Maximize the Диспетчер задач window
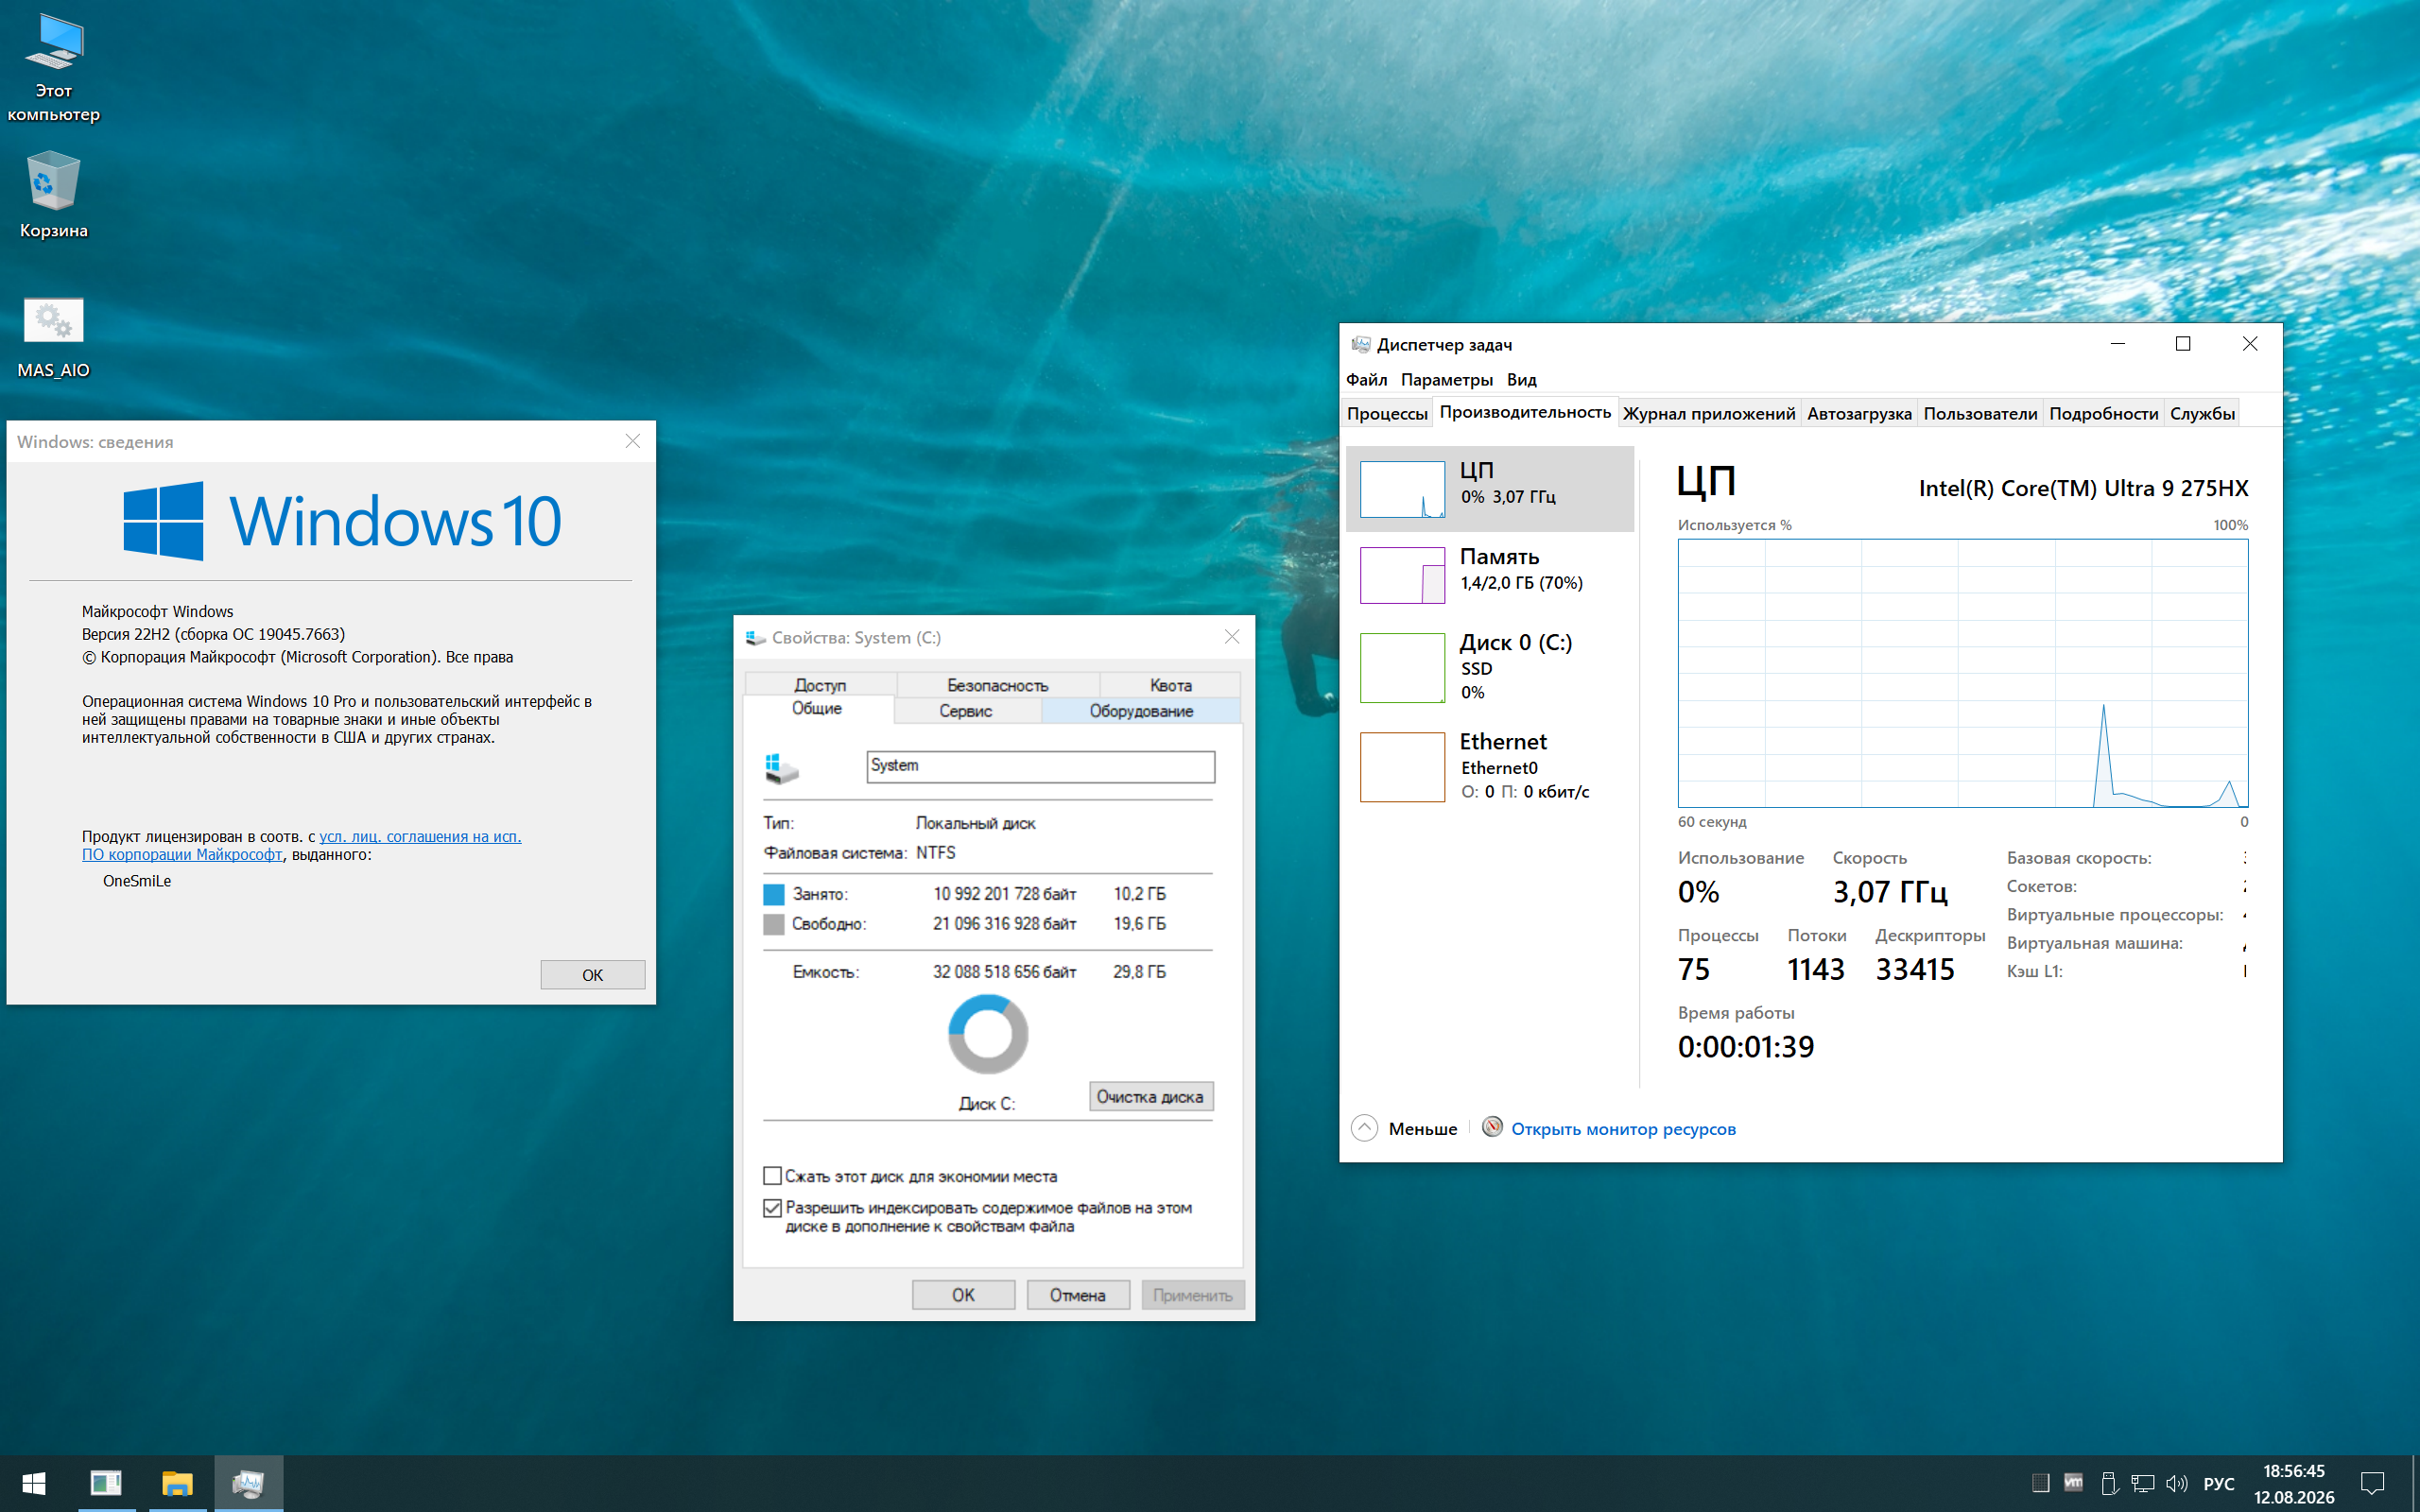Image resolution: width=2420 pixels, height=1512 pixels. (2183, 344)
